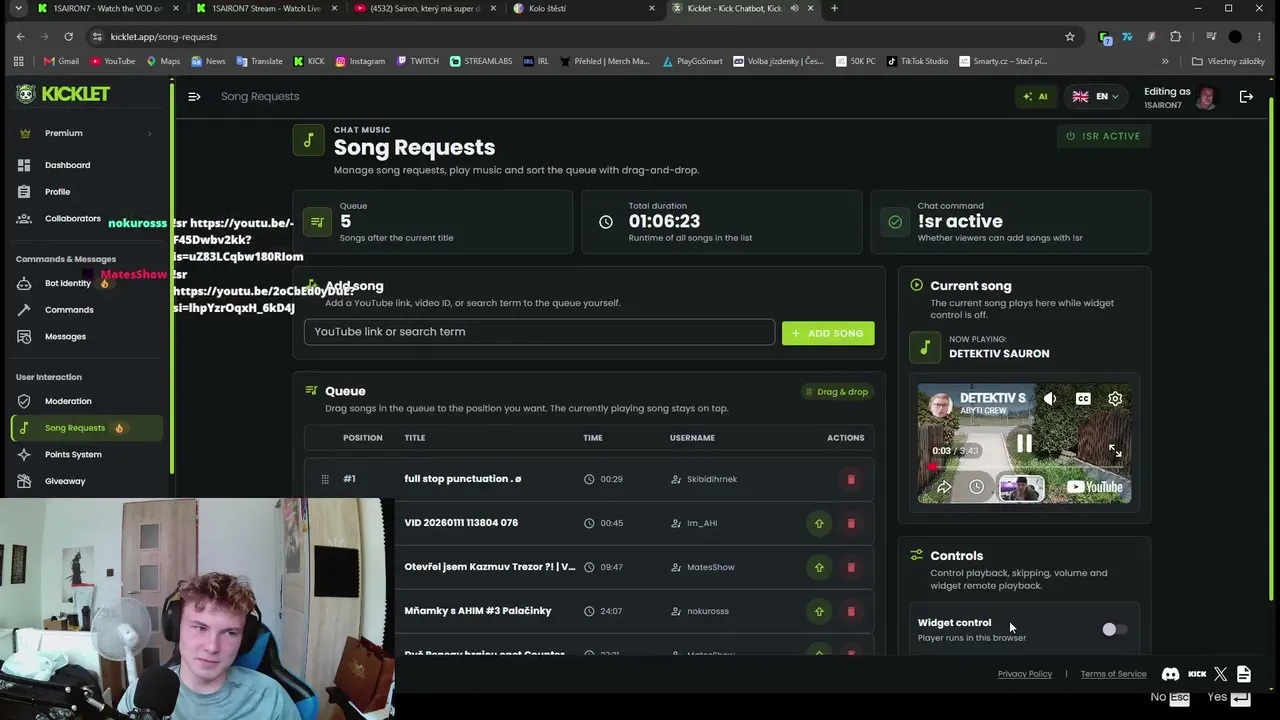The image size is (1280, 720).
Task: Expand the YouTube player to fullscreen
Action: (1115, 451)
